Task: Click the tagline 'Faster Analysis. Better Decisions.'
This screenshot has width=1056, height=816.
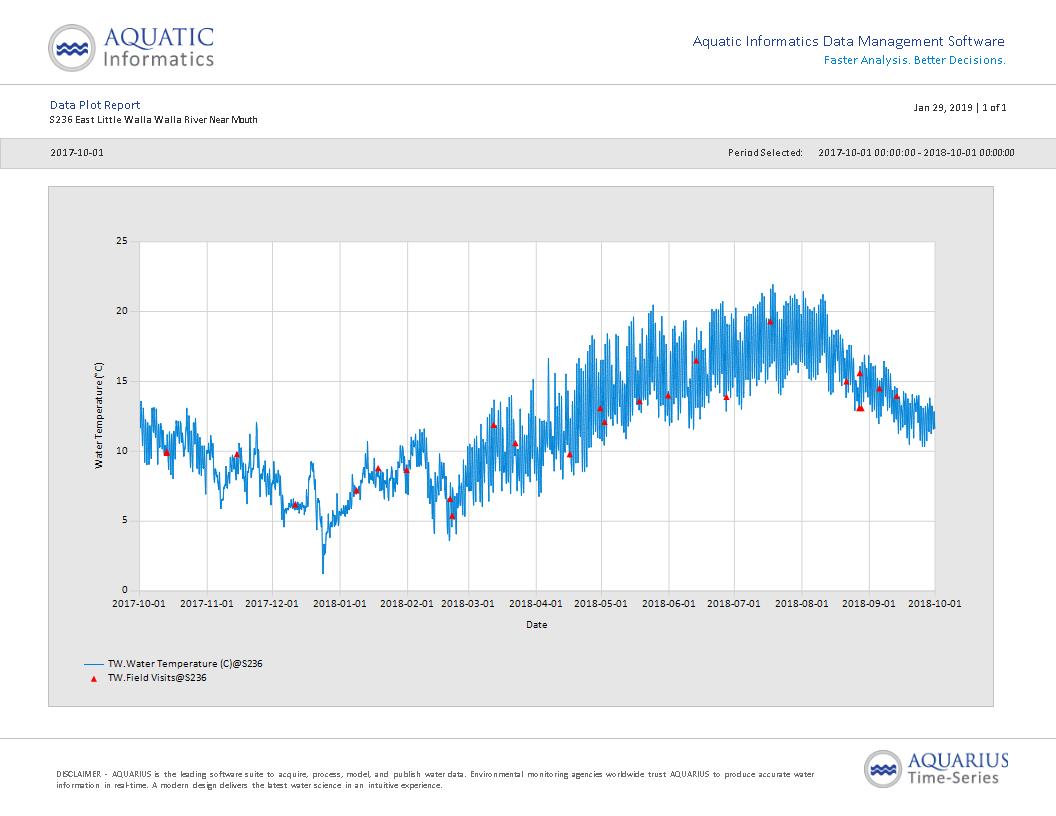Action: pos(915,60)
